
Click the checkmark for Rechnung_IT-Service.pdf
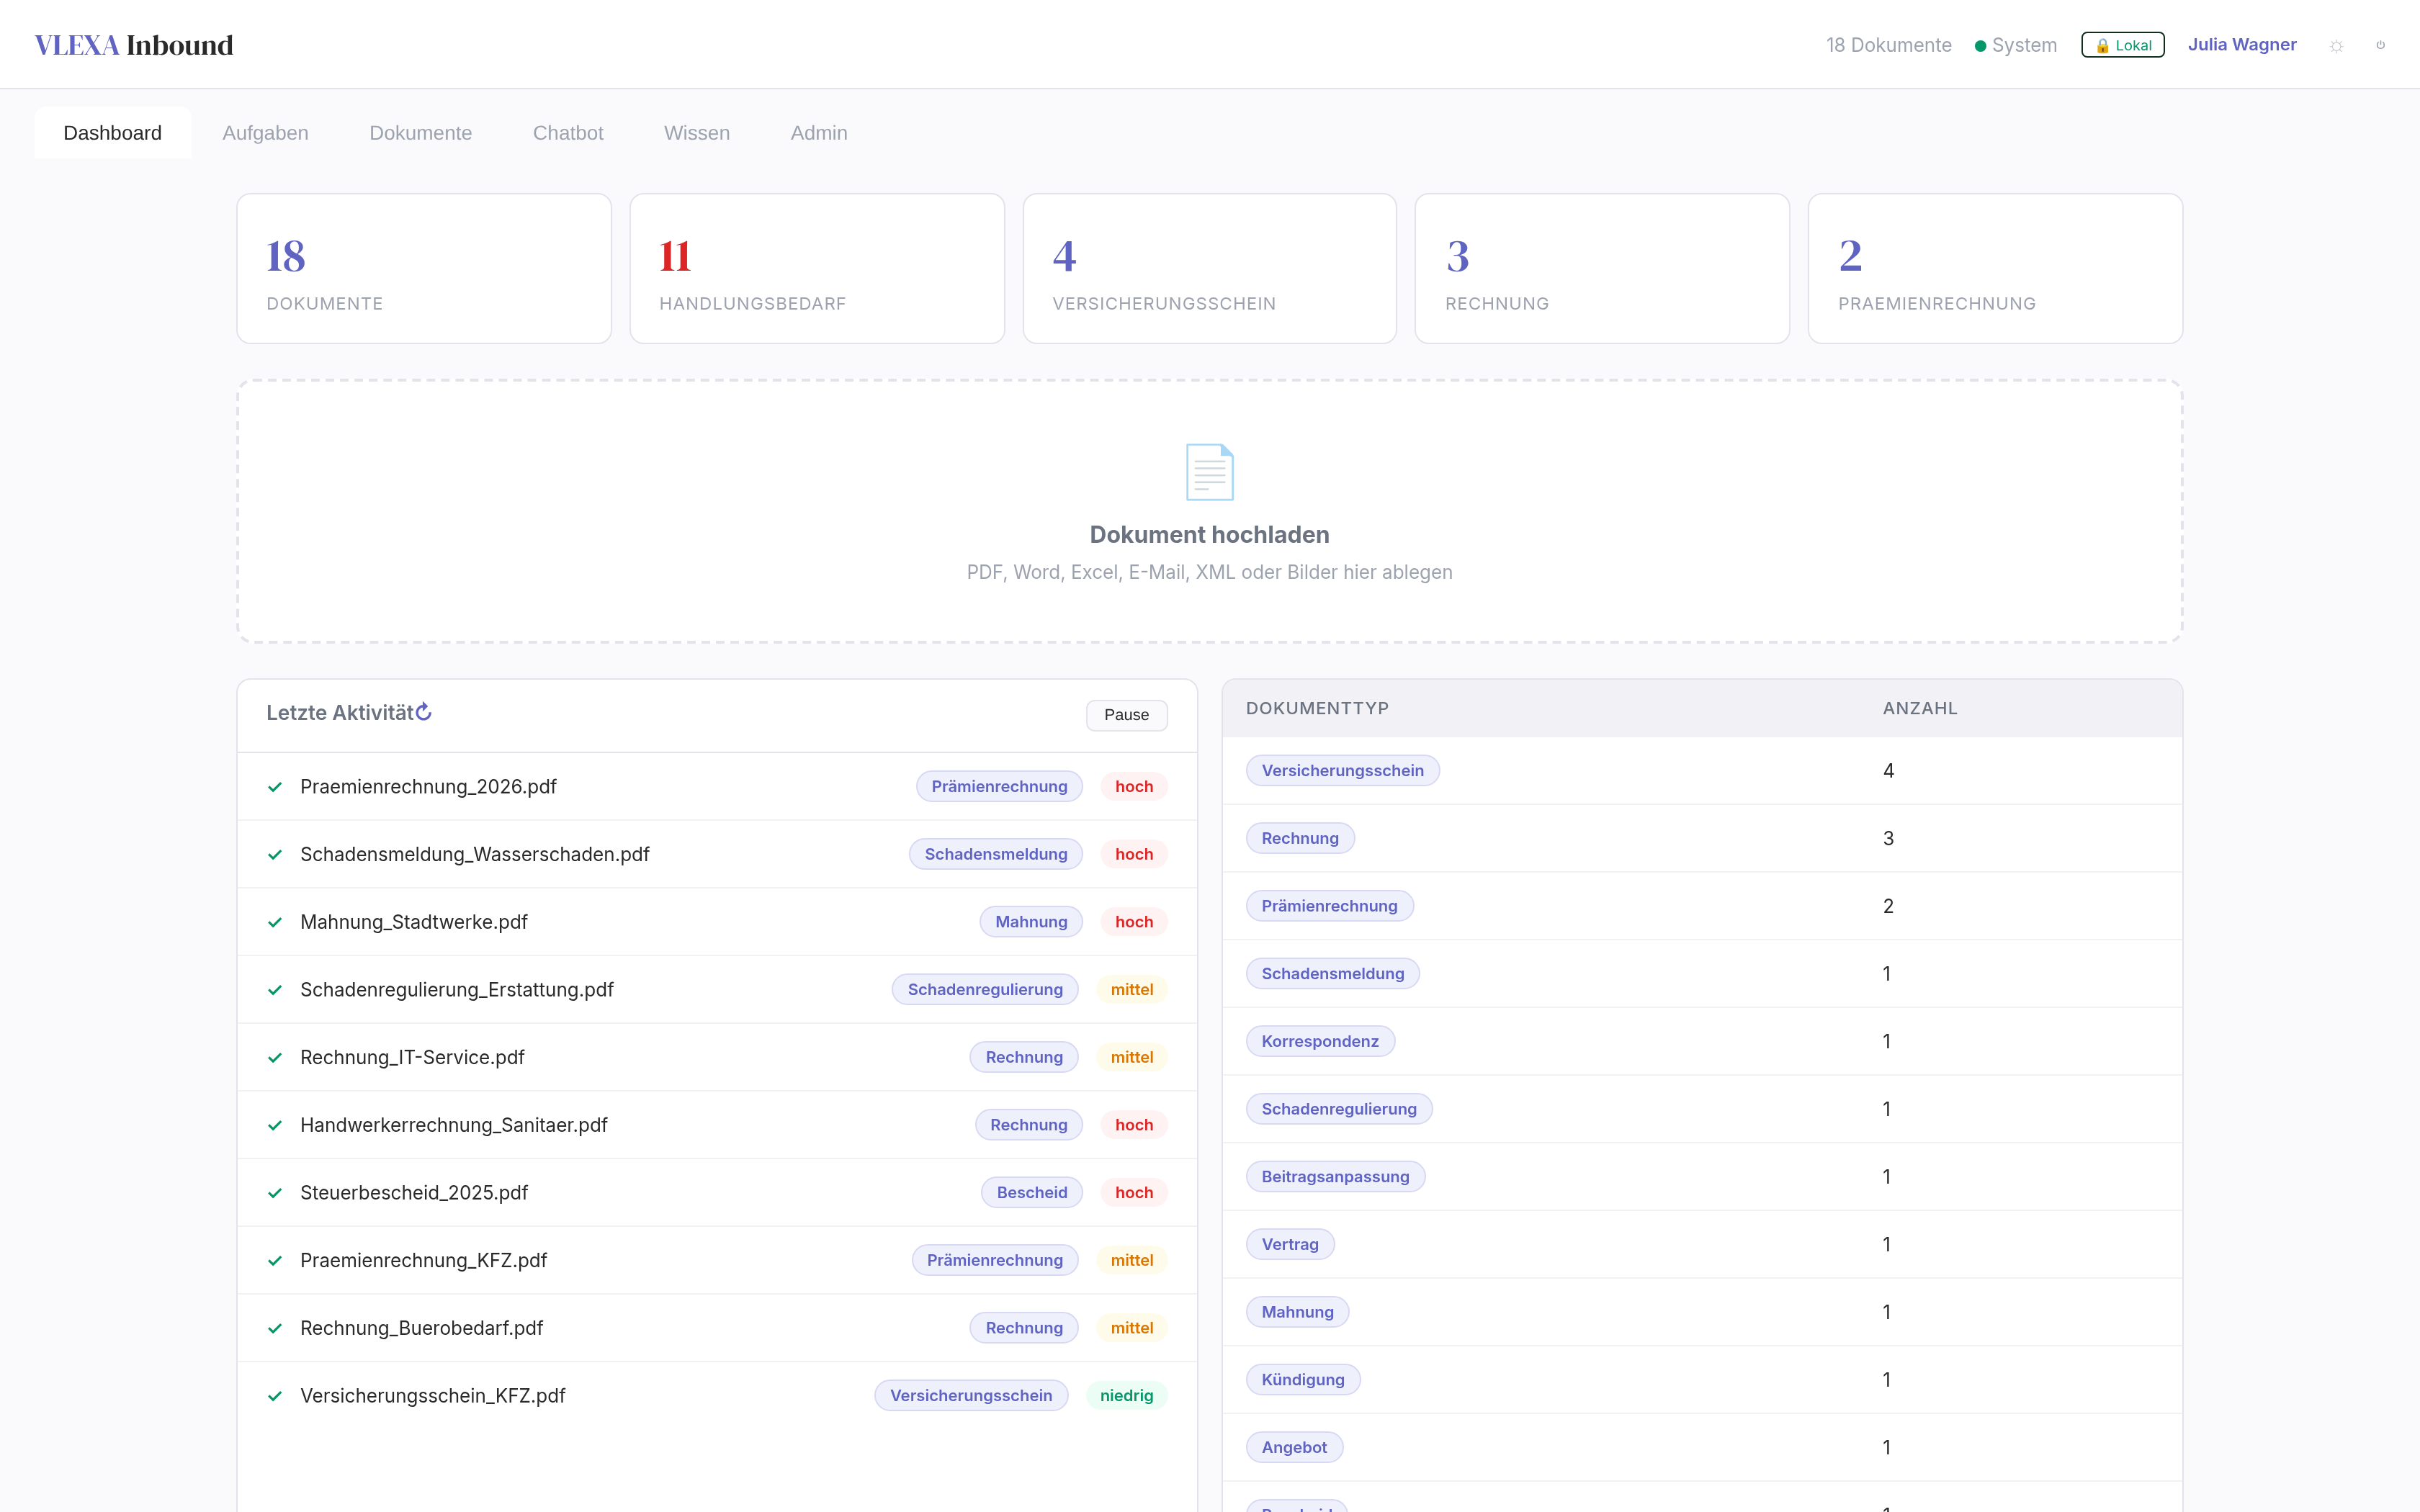(275, 1058)
